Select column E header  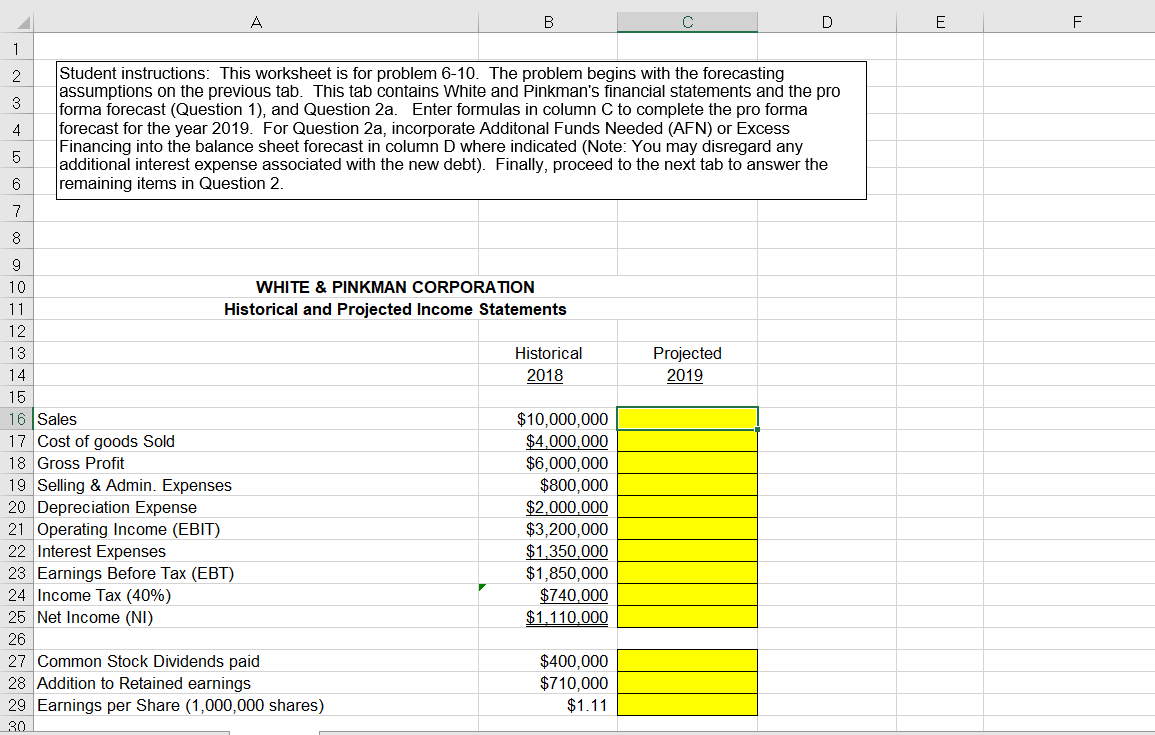tap(940, 22)
